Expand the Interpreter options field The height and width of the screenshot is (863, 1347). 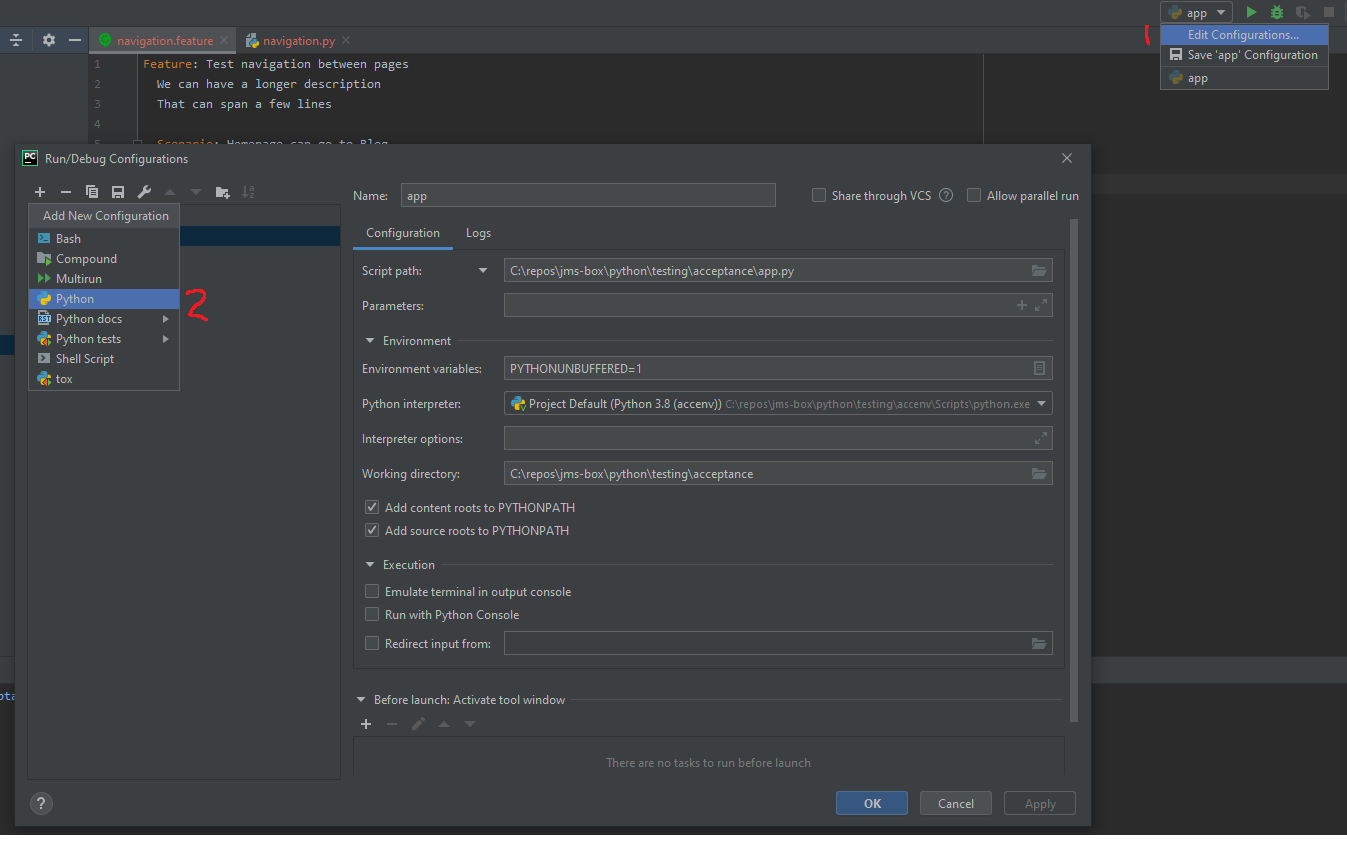1041,438
